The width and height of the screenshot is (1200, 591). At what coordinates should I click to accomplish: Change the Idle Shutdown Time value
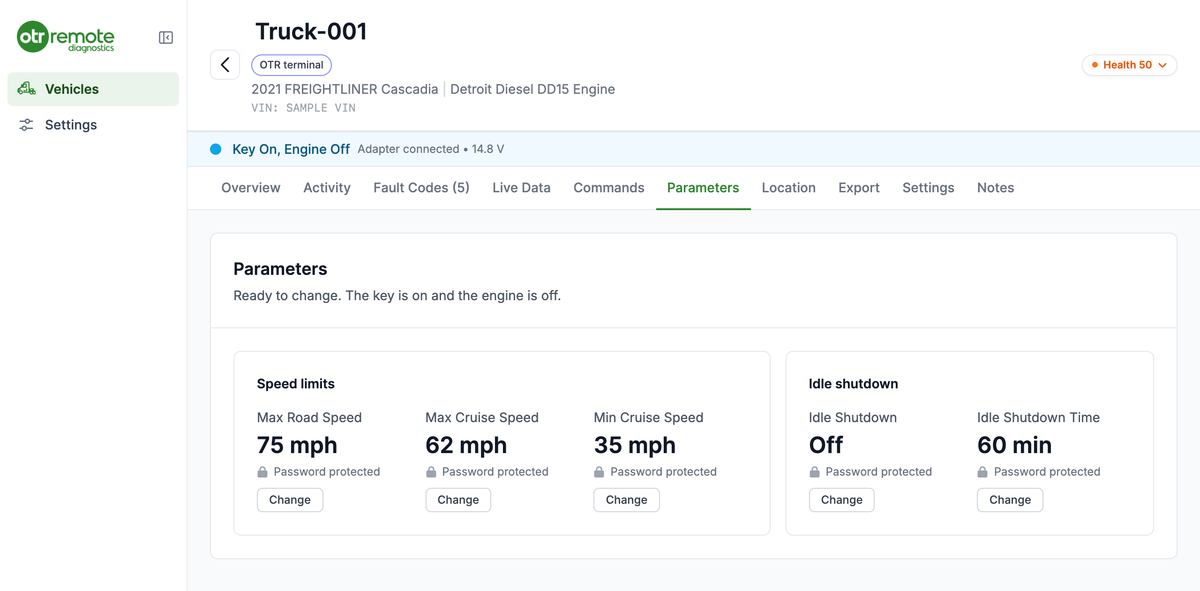(1010, 500)
